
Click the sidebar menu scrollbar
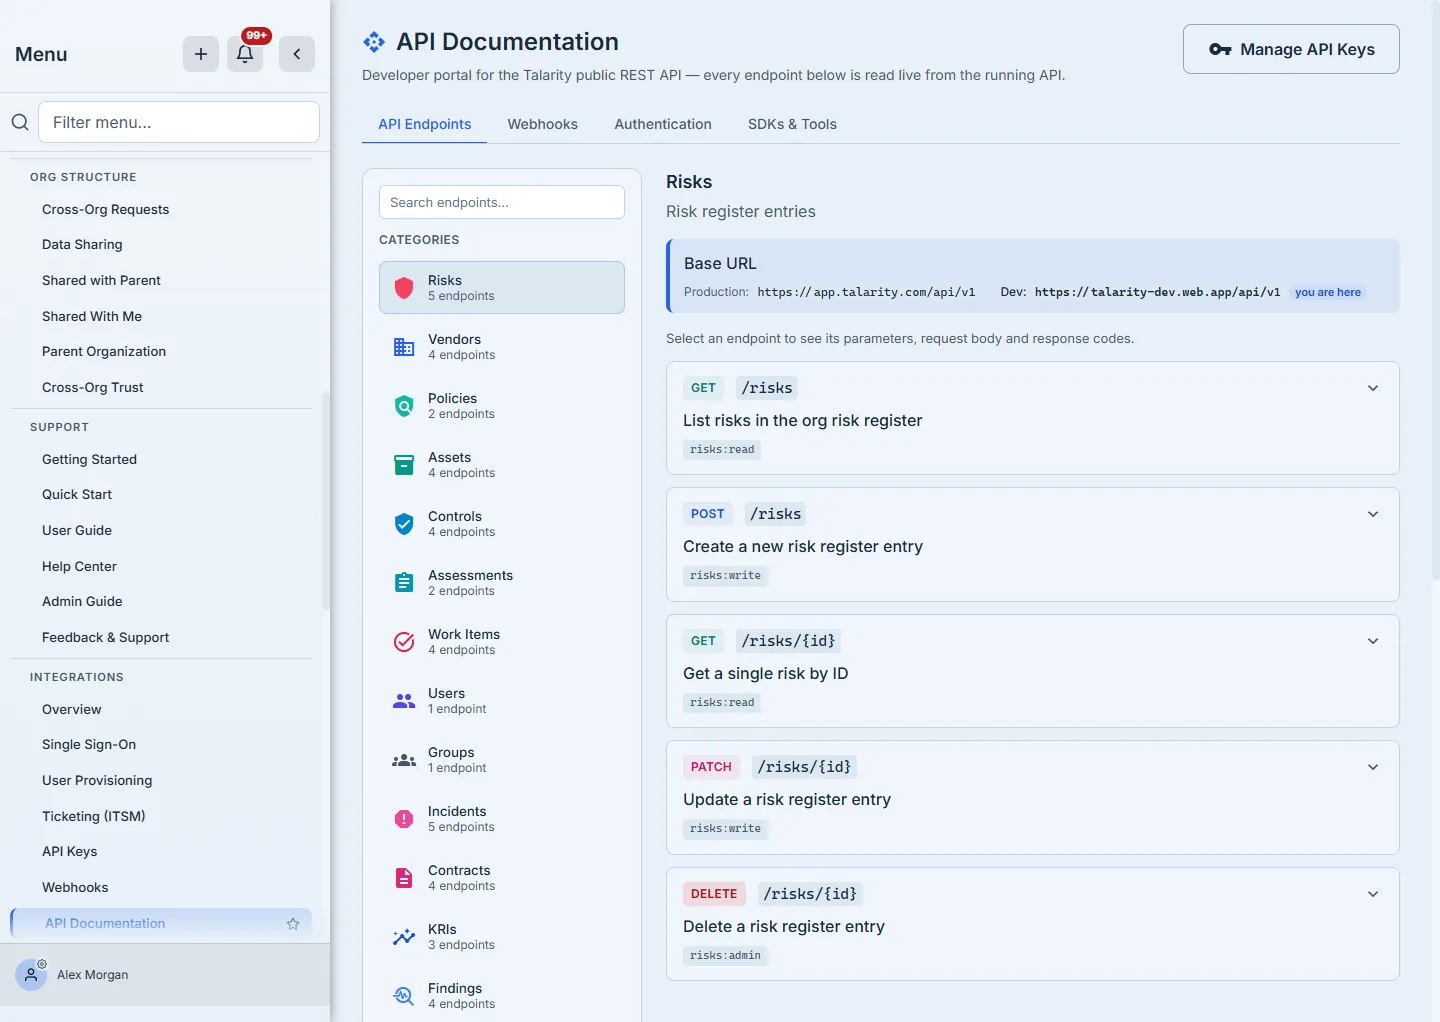point(325,500)
